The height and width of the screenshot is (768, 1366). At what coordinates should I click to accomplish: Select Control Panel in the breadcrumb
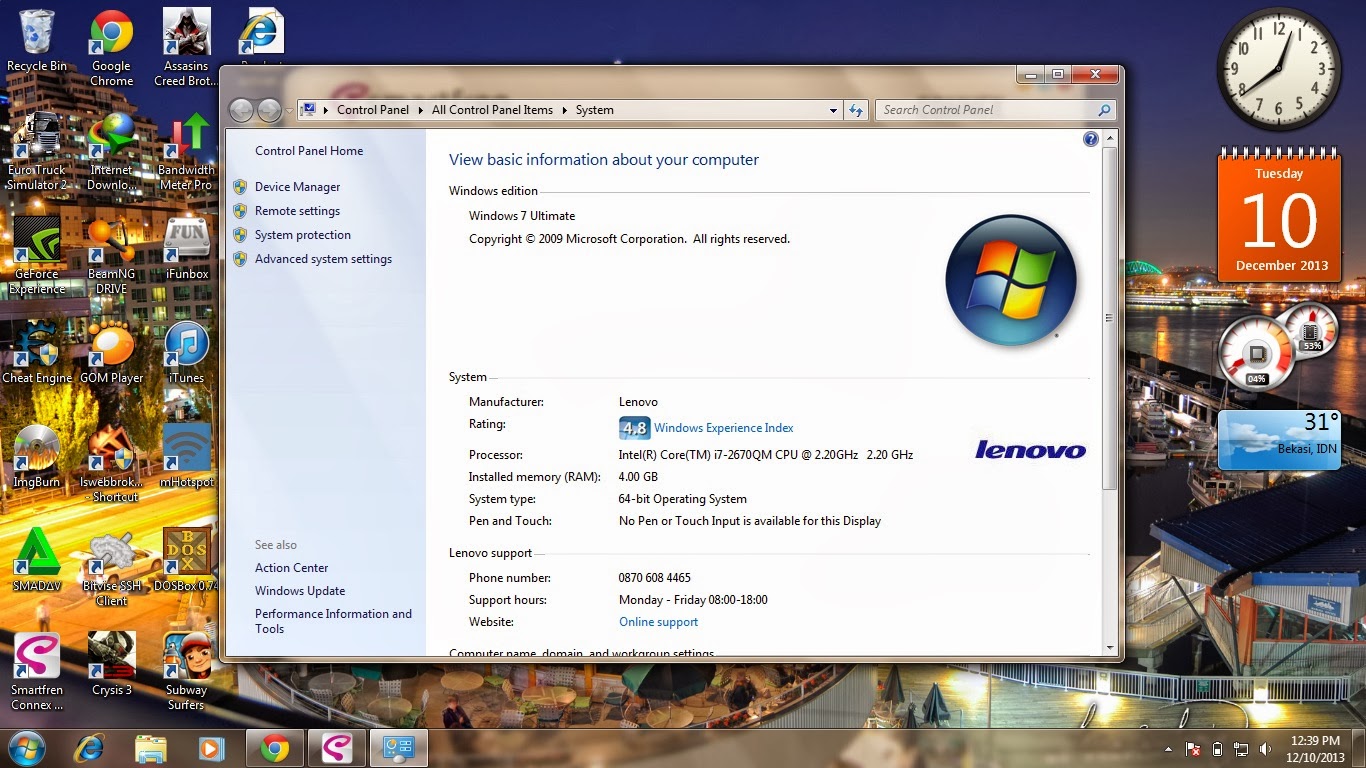tap(373, 110)
